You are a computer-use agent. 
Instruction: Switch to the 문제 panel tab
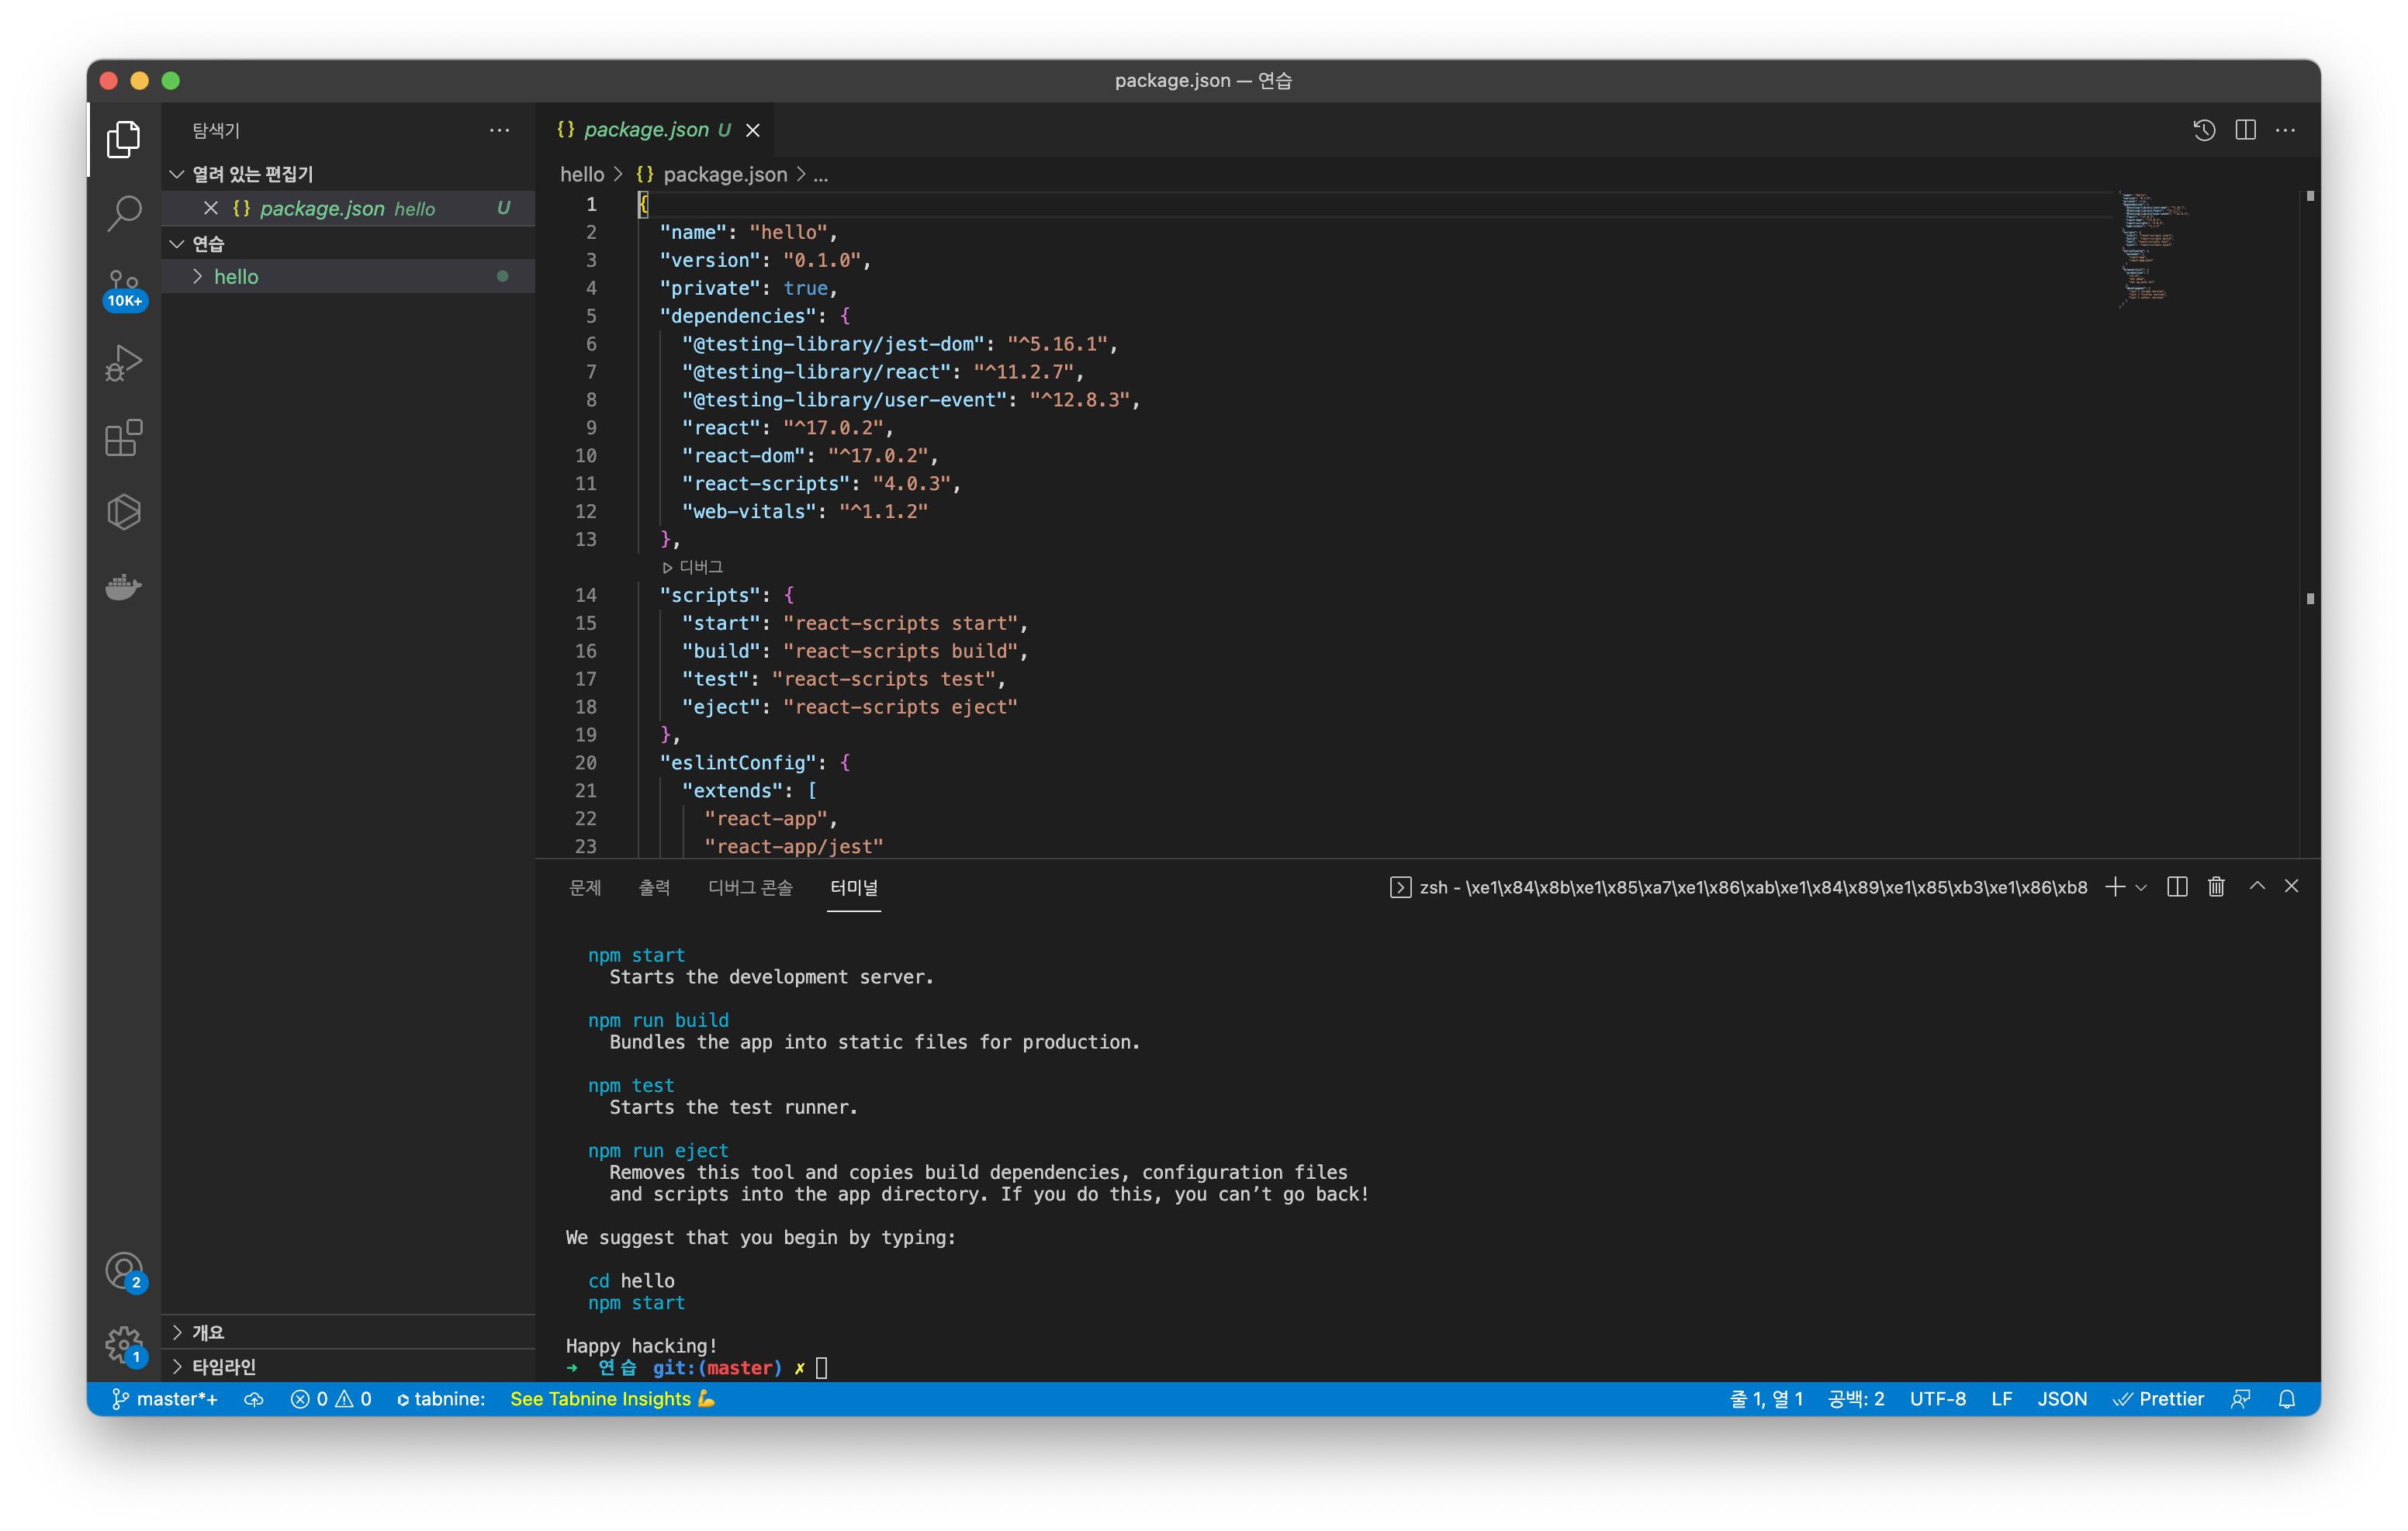(x=585, y=888)
